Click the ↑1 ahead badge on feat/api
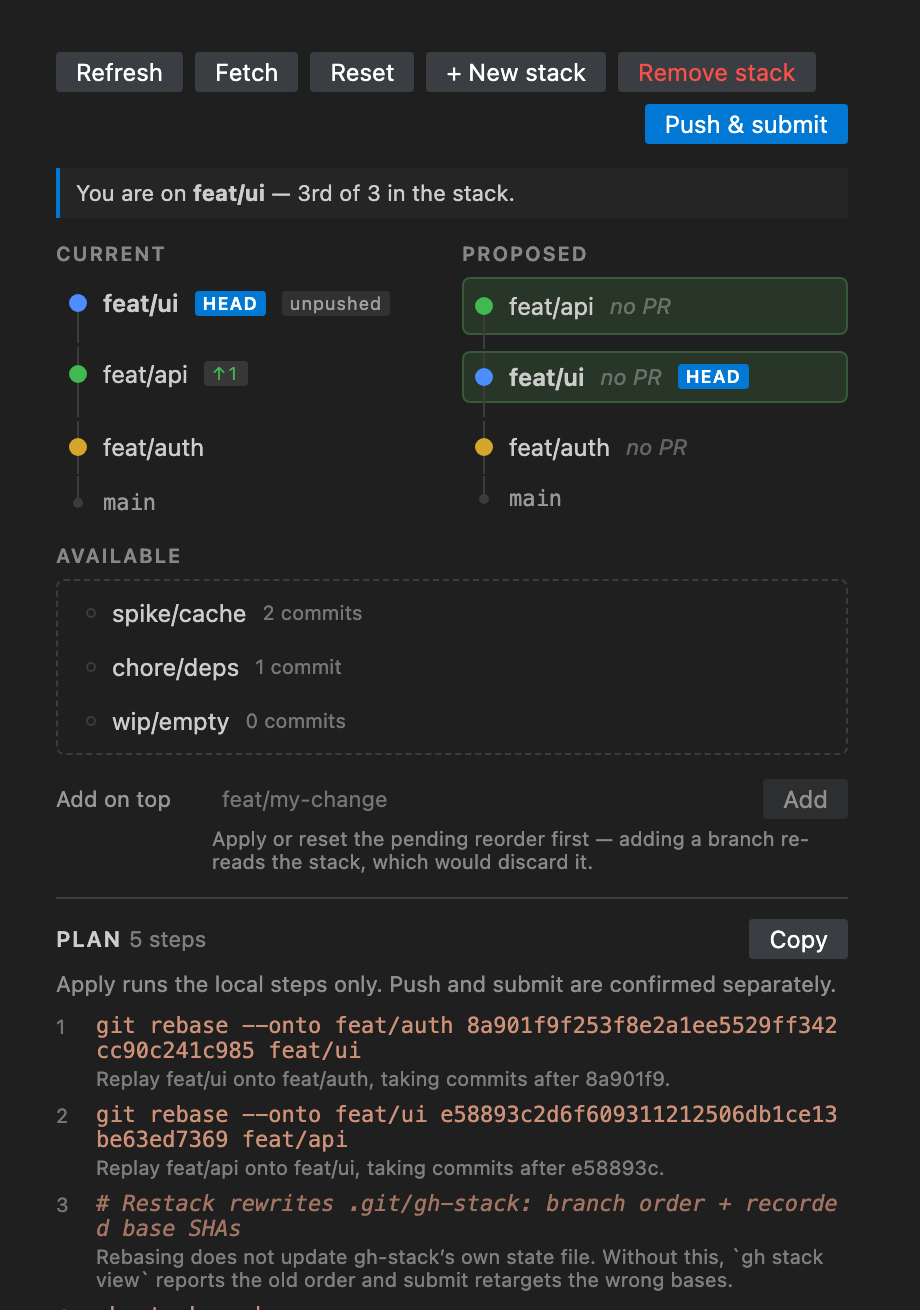Image resolution: width=920 pixels, height=1310 pixels. [226, 374]
